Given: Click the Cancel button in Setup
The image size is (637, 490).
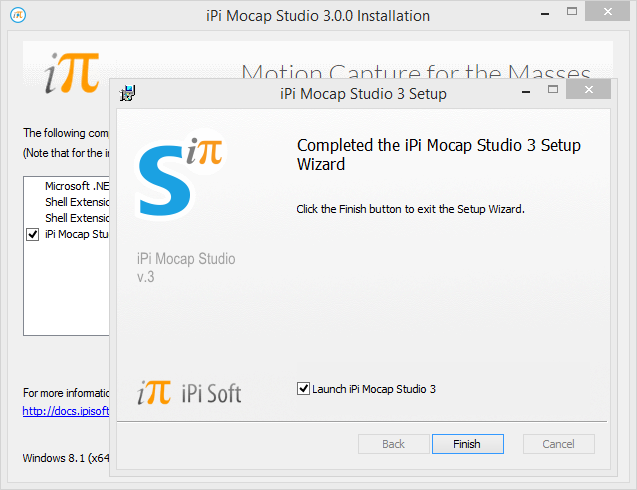Looking at the screenshot, I should (x=559, y=444).
